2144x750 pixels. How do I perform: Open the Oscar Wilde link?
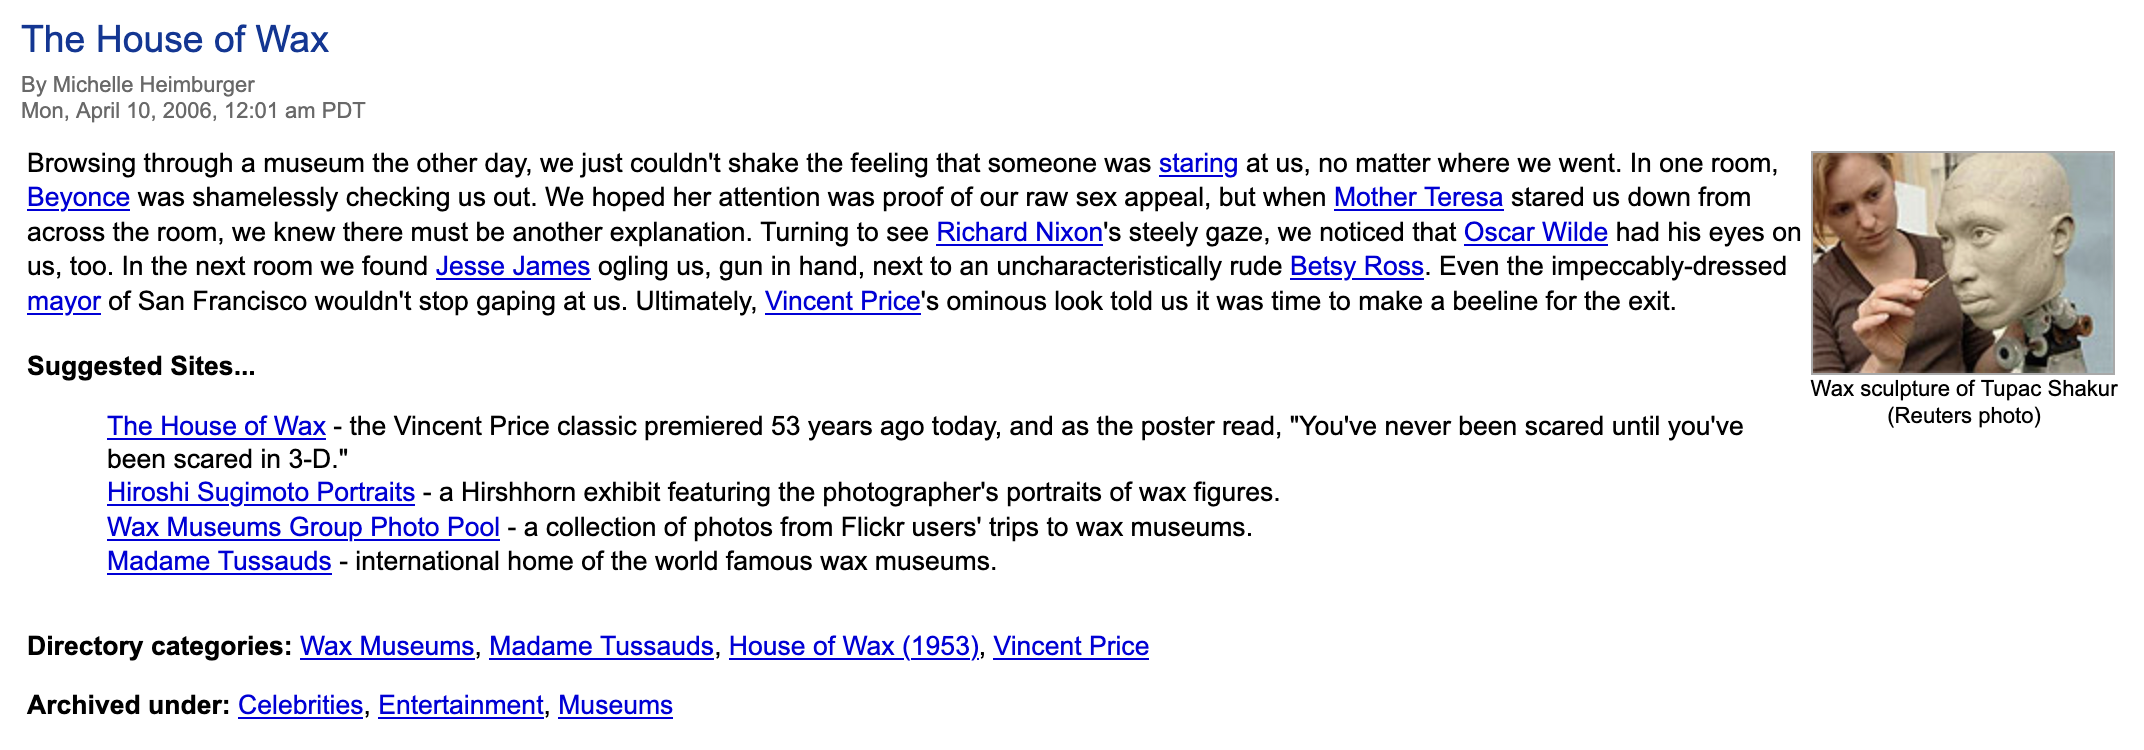coord(1535,232)
